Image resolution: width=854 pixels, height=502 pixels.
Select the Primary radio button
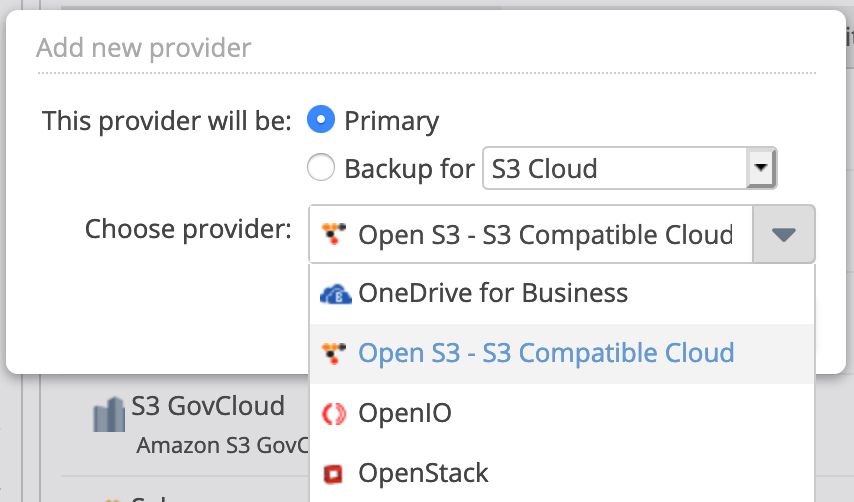(x=321, y=120)
